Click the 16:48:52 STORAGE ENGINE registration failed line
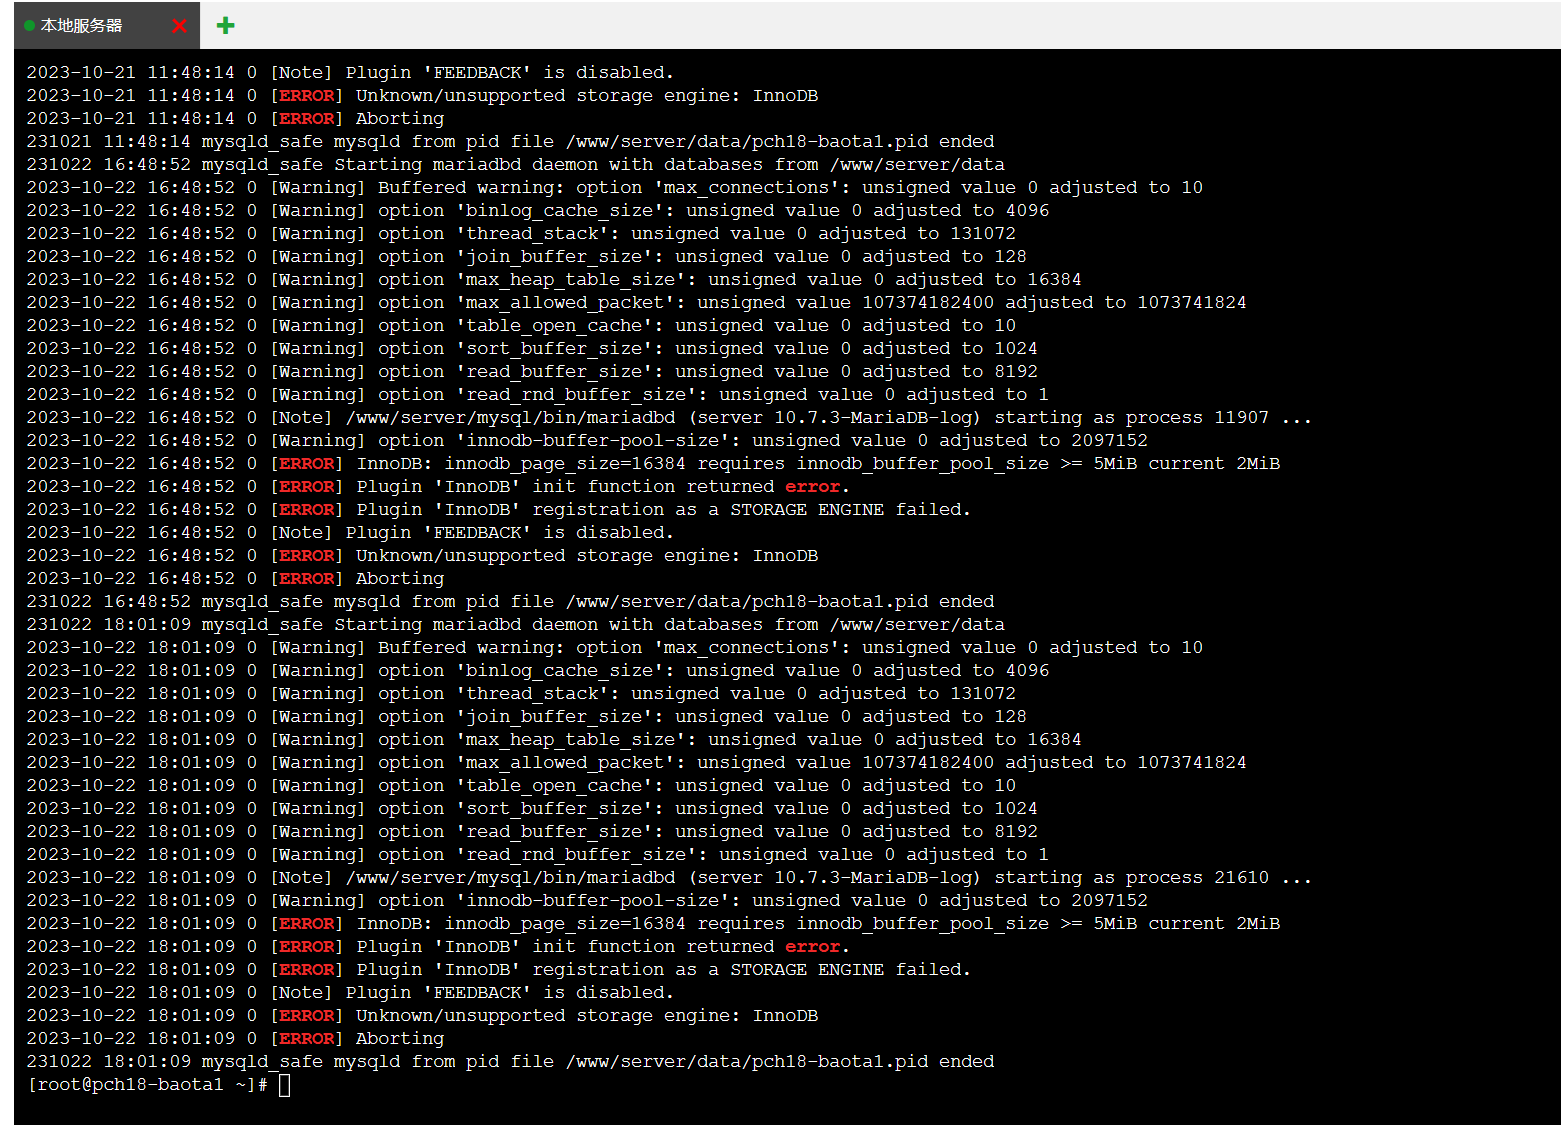 499,510
